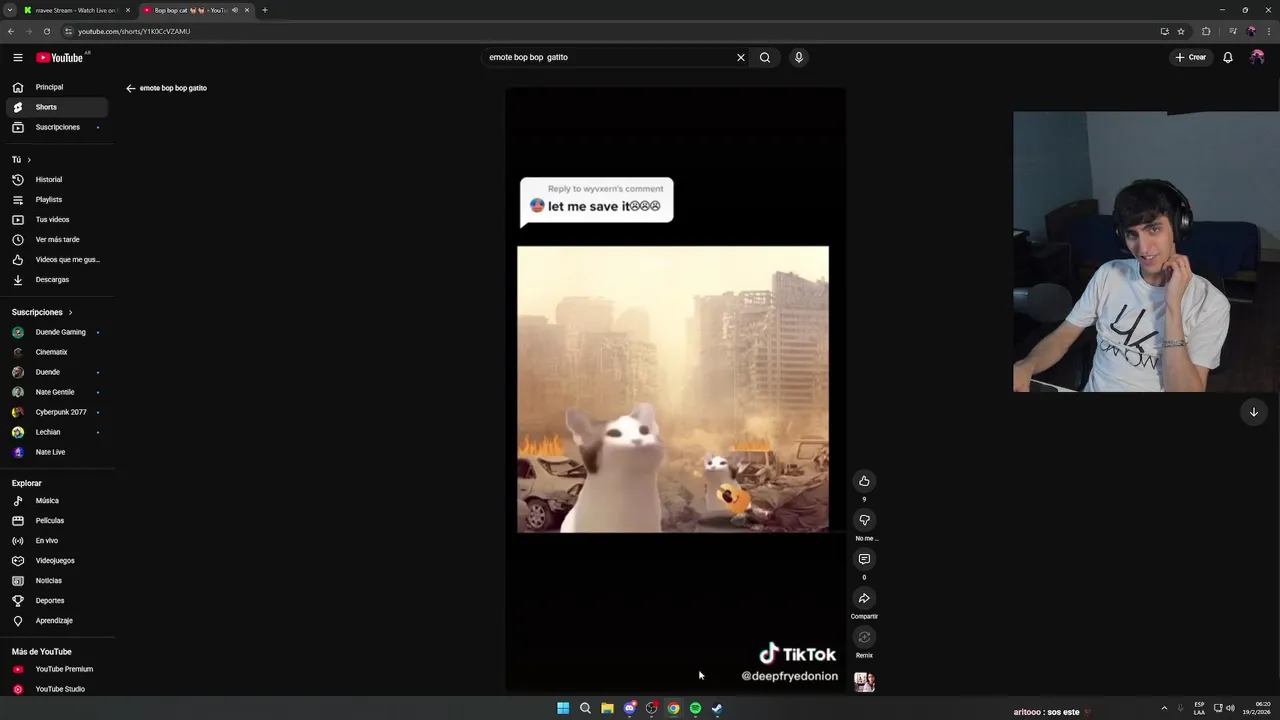This screenshot has width=1280, height=720.
Task: Dislike the short with thumbs down
Action: [864, 520]
